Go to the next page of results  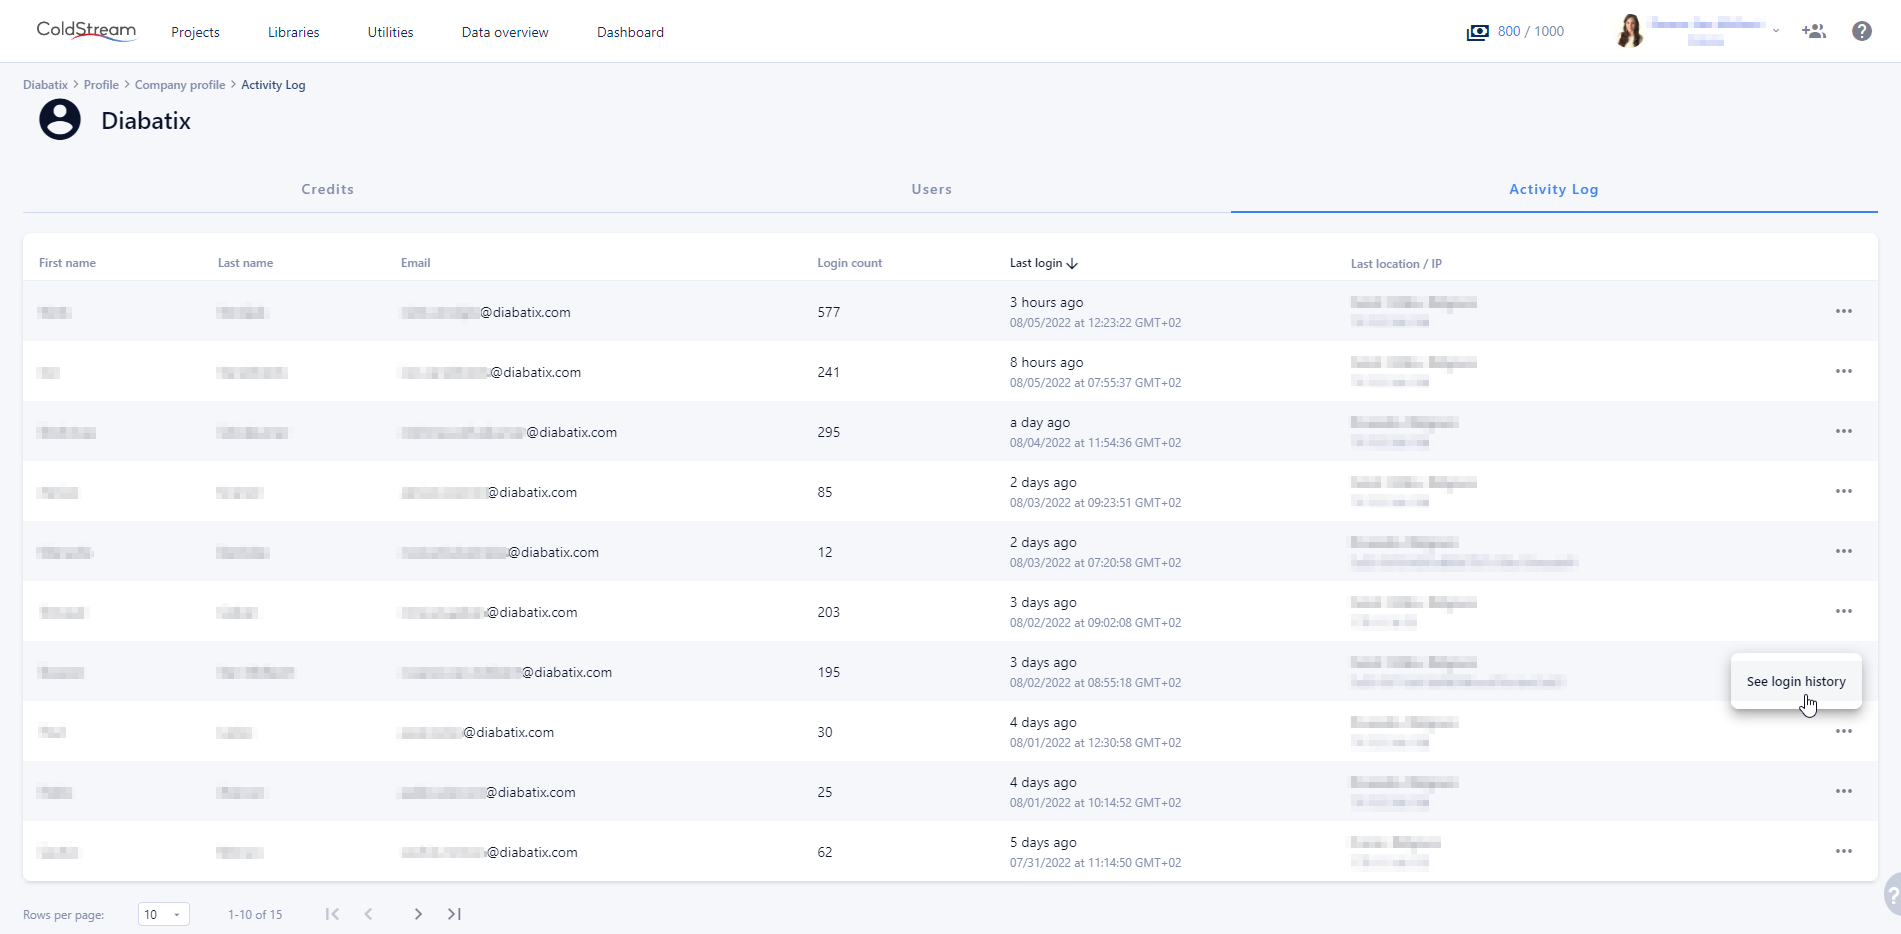[418, 914]
